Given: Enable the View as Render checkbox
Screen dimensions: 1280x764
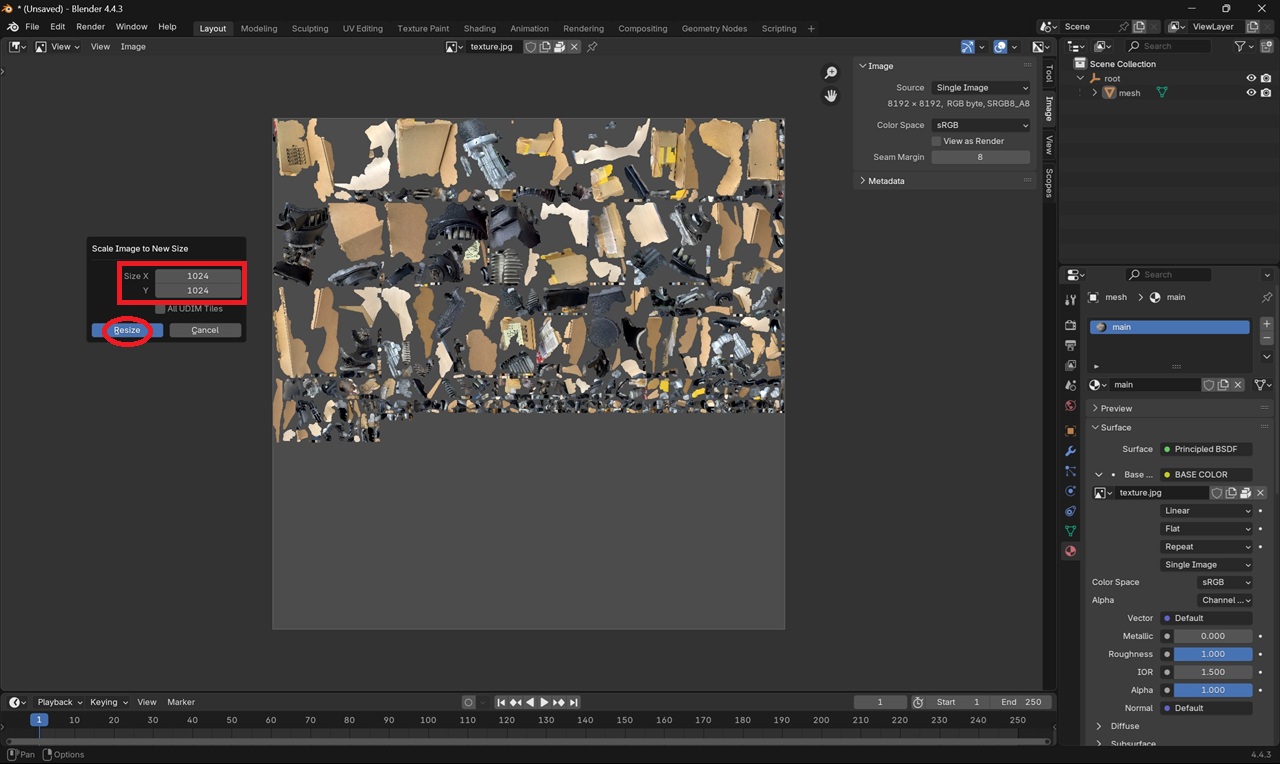Looking at the screenshot, I should 936,141.
